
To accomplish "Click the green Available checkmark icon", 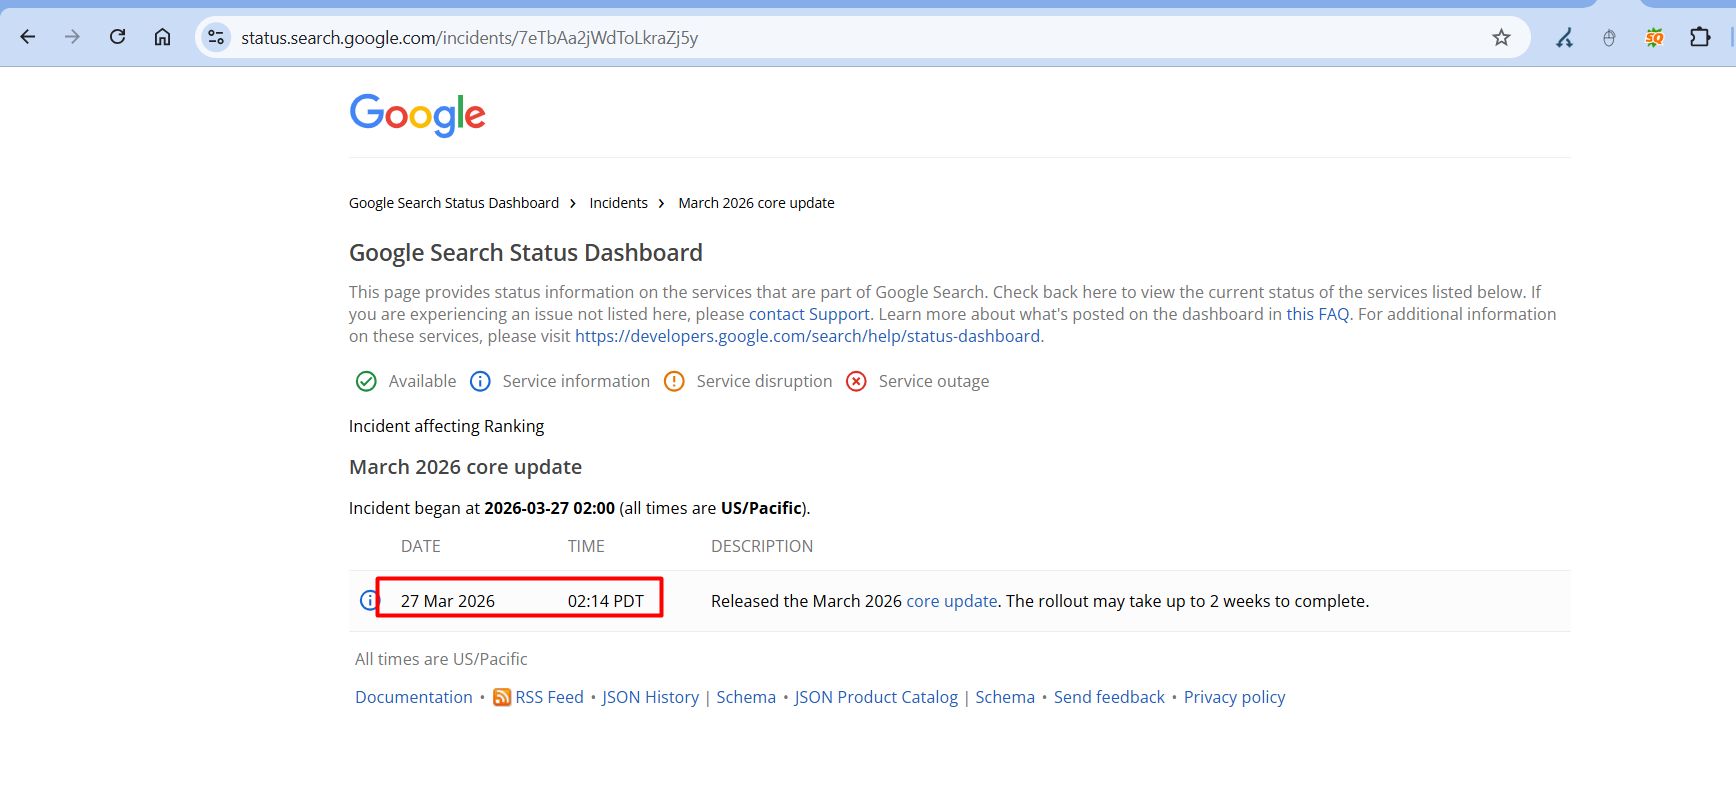I will tap(366, 381).
